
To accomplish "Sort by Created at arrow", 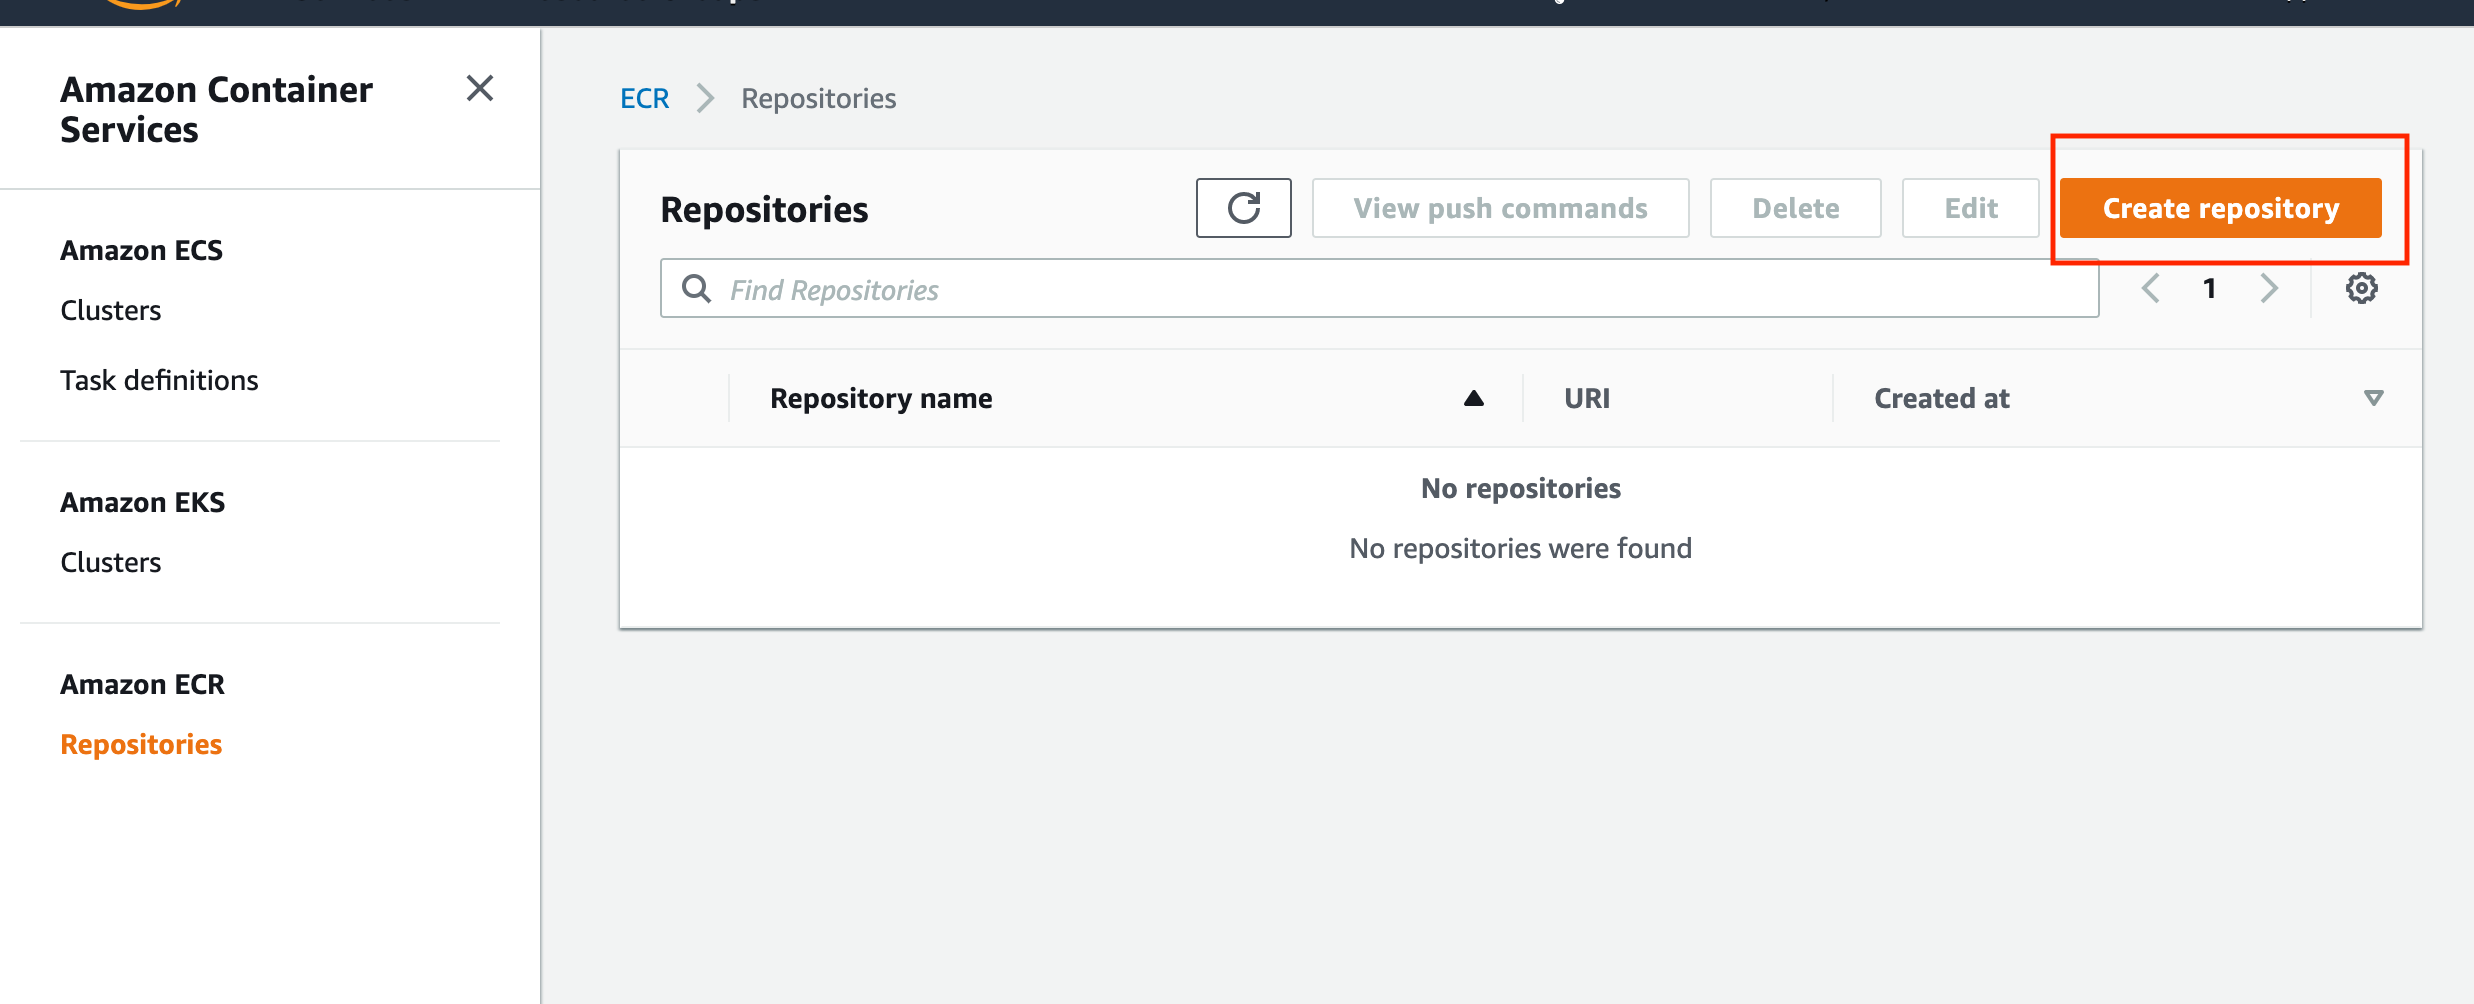I will (x=2373, y=398).
